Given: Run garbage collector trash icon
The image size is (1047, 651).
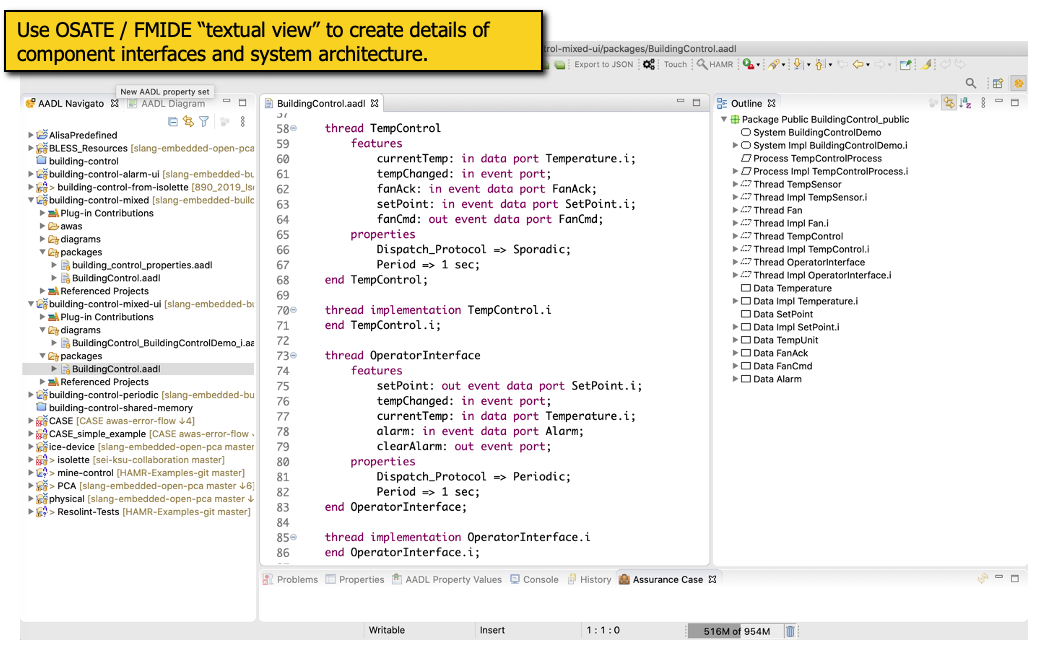Looking at the screenshot, I should 790,631.
